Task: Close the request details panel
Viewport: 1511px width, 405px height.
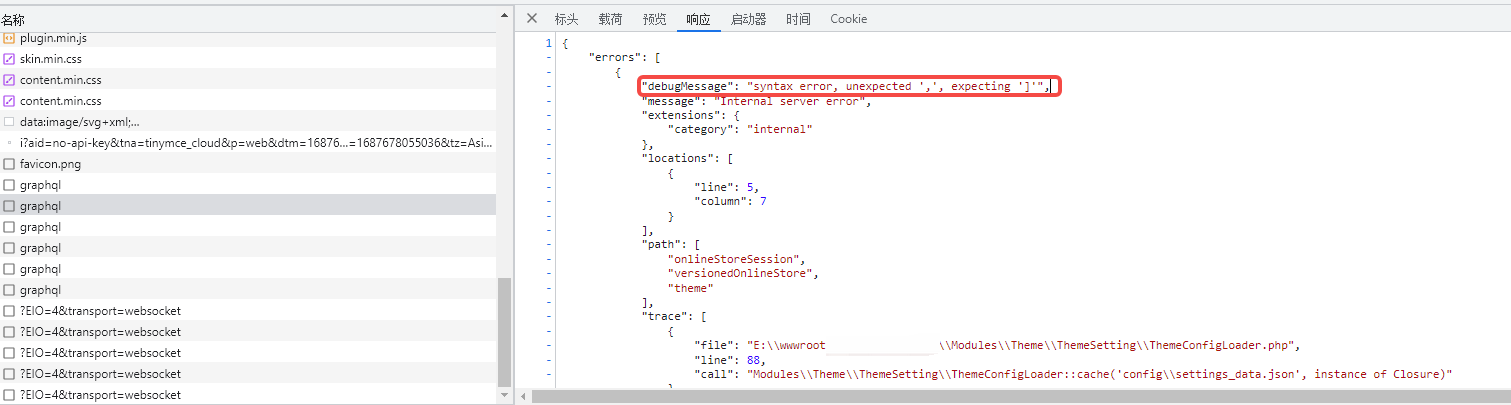Action: 532,18
